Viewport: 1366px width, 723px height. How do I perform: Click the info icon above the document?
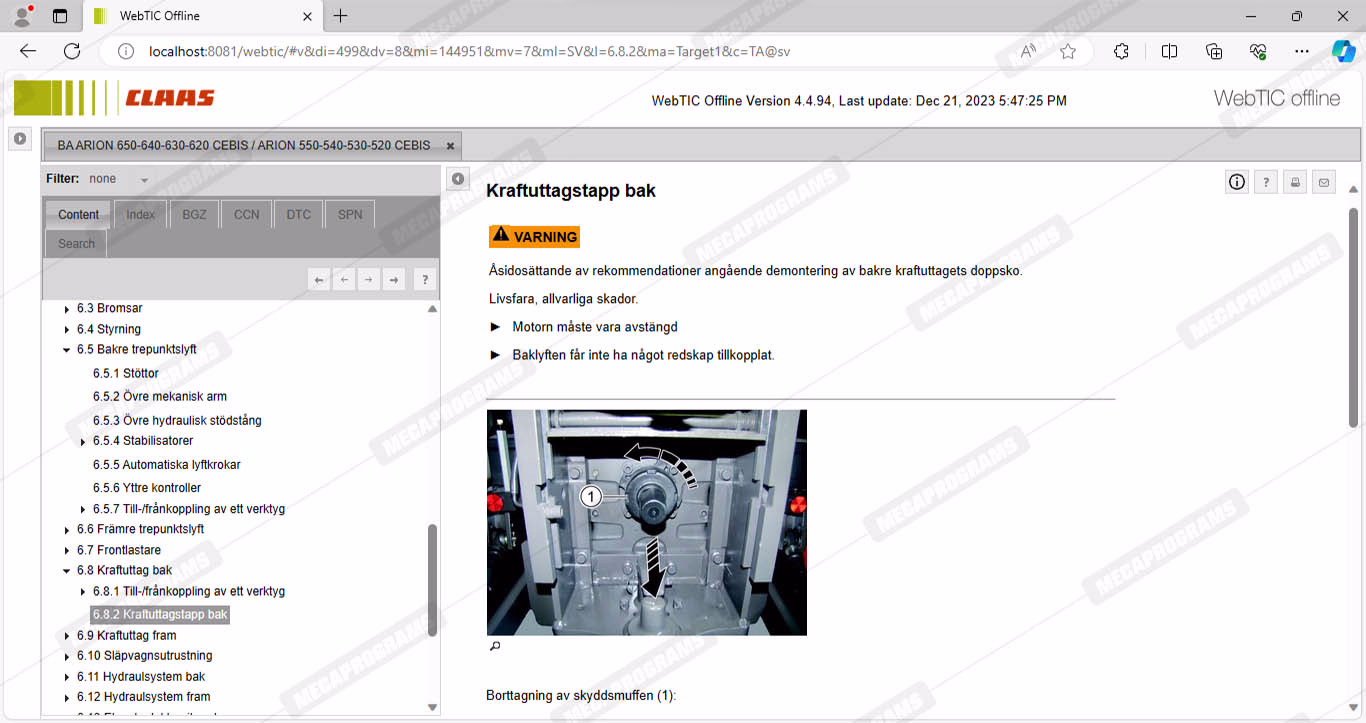tap(1237, 182)
